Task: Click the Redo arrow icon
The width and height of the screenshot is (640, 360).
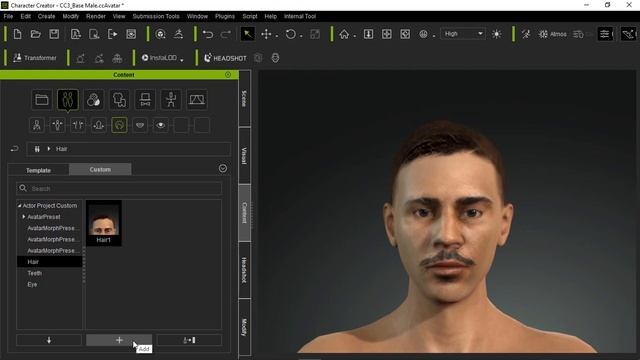Action: pos(226,34)
